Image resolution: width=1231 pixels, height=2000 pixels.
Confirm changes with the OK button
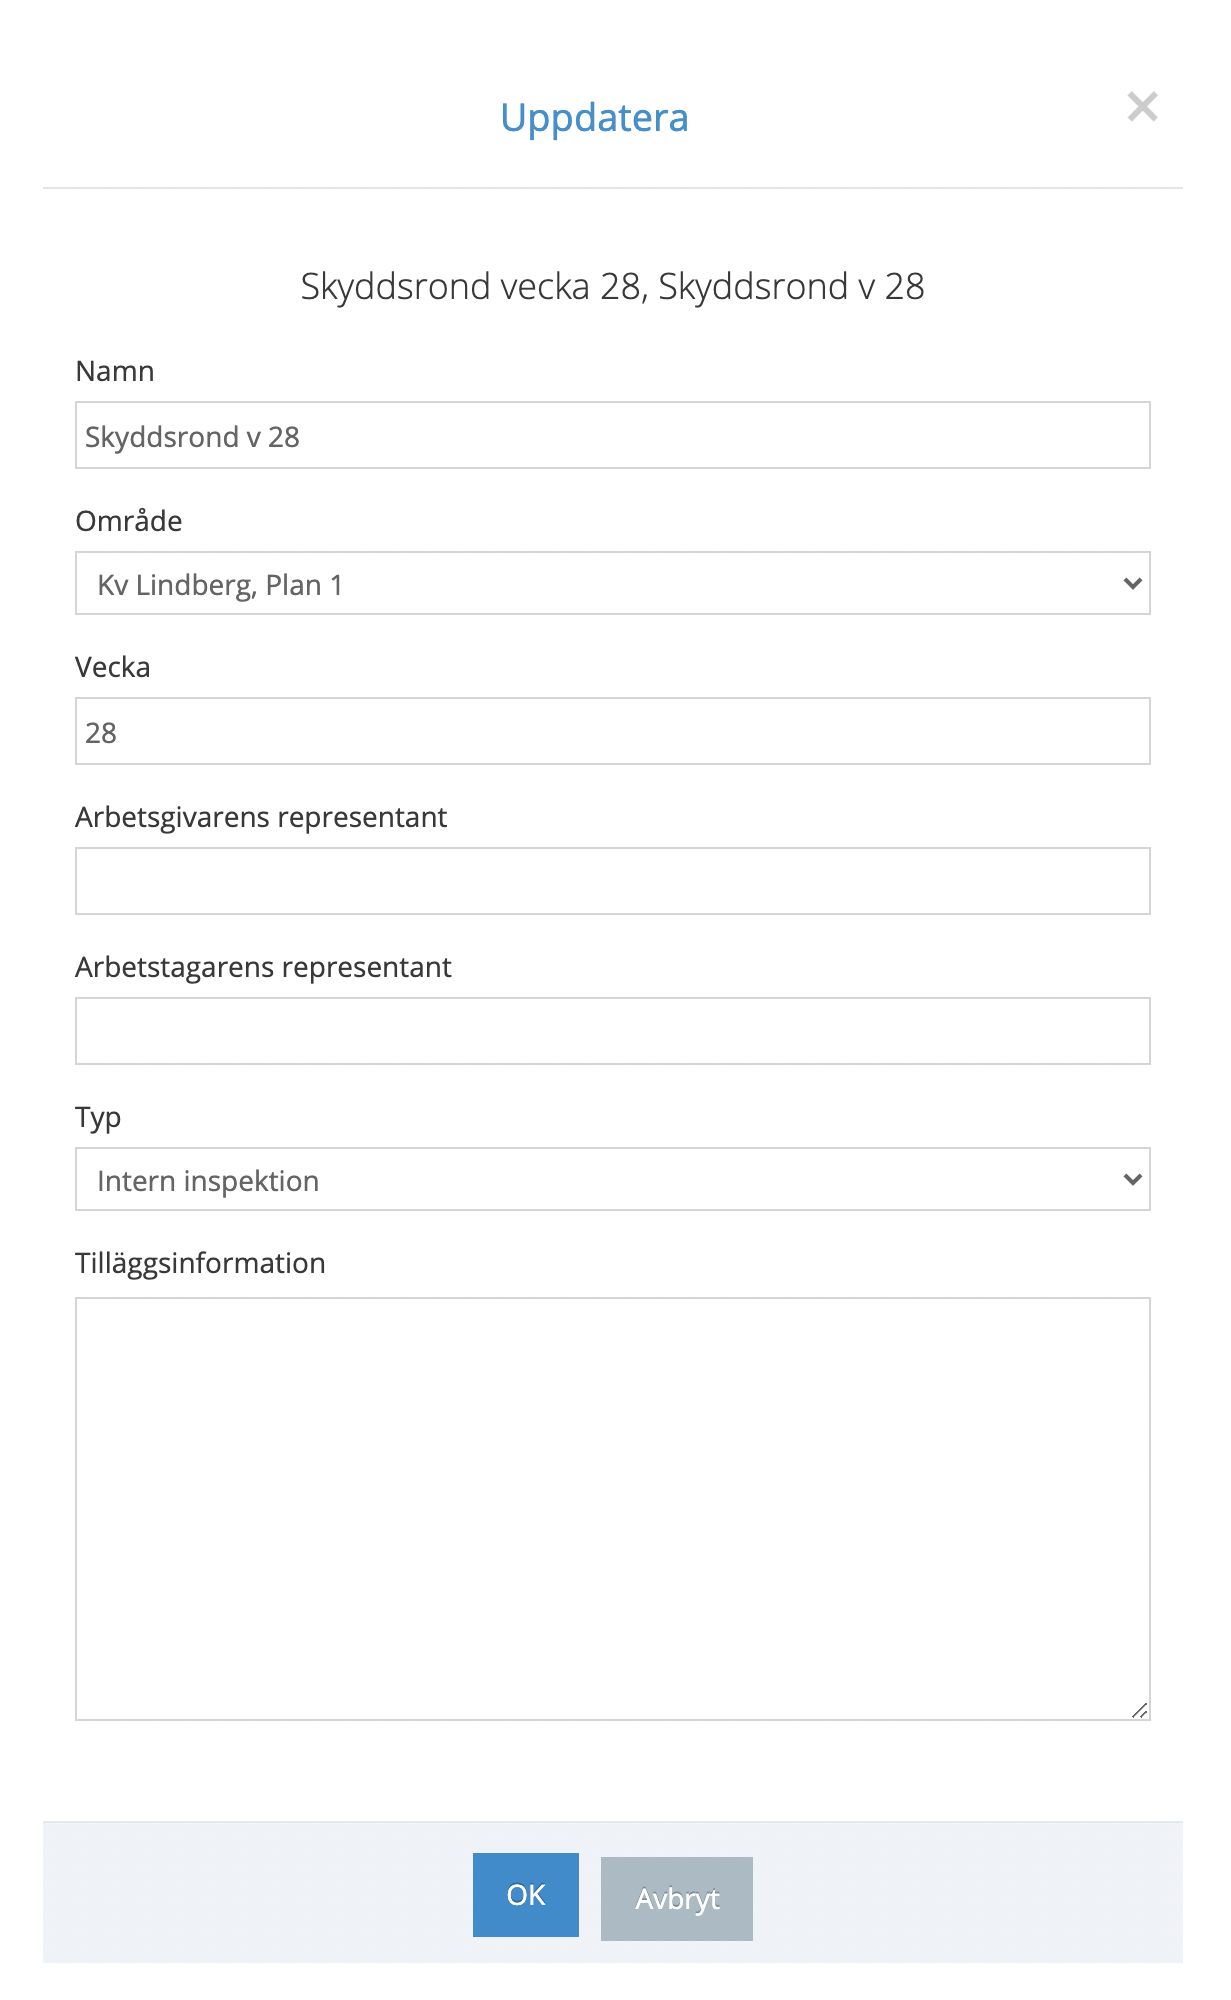click(x=526, y=1895)
